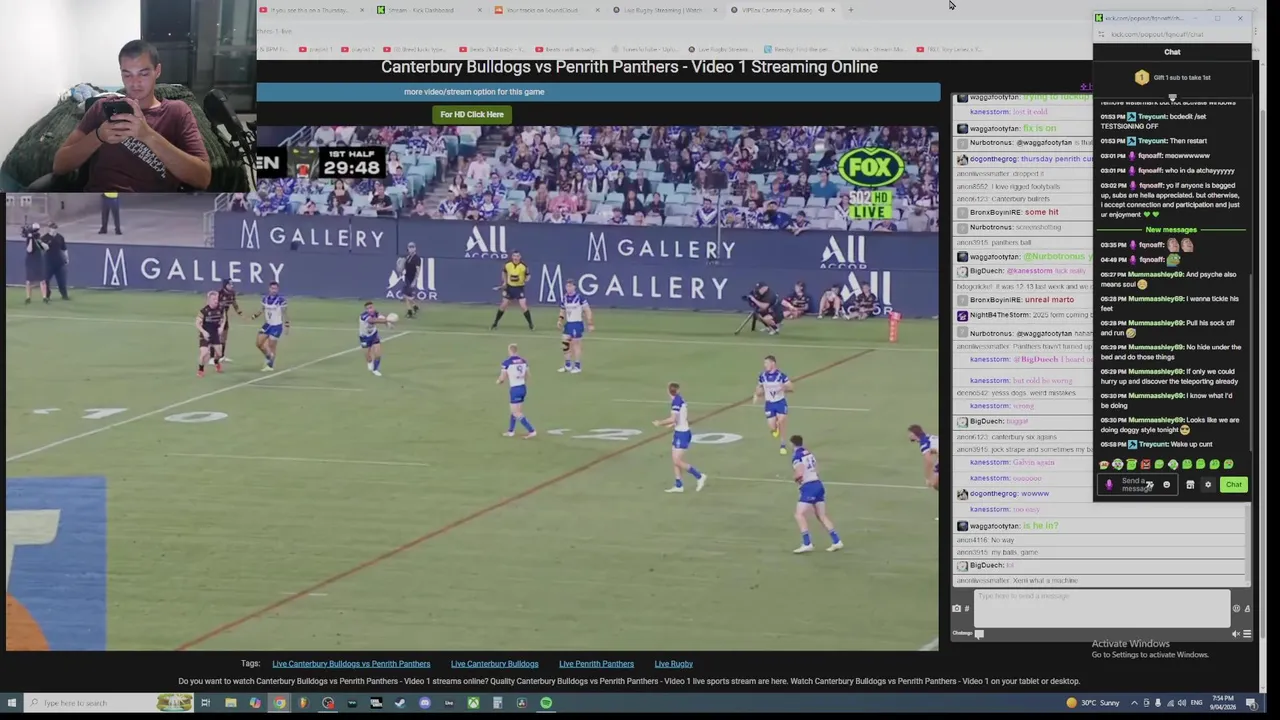Open a new browser tab with the plus button
The image size is (1280, 720).
[x=851, y=10]
